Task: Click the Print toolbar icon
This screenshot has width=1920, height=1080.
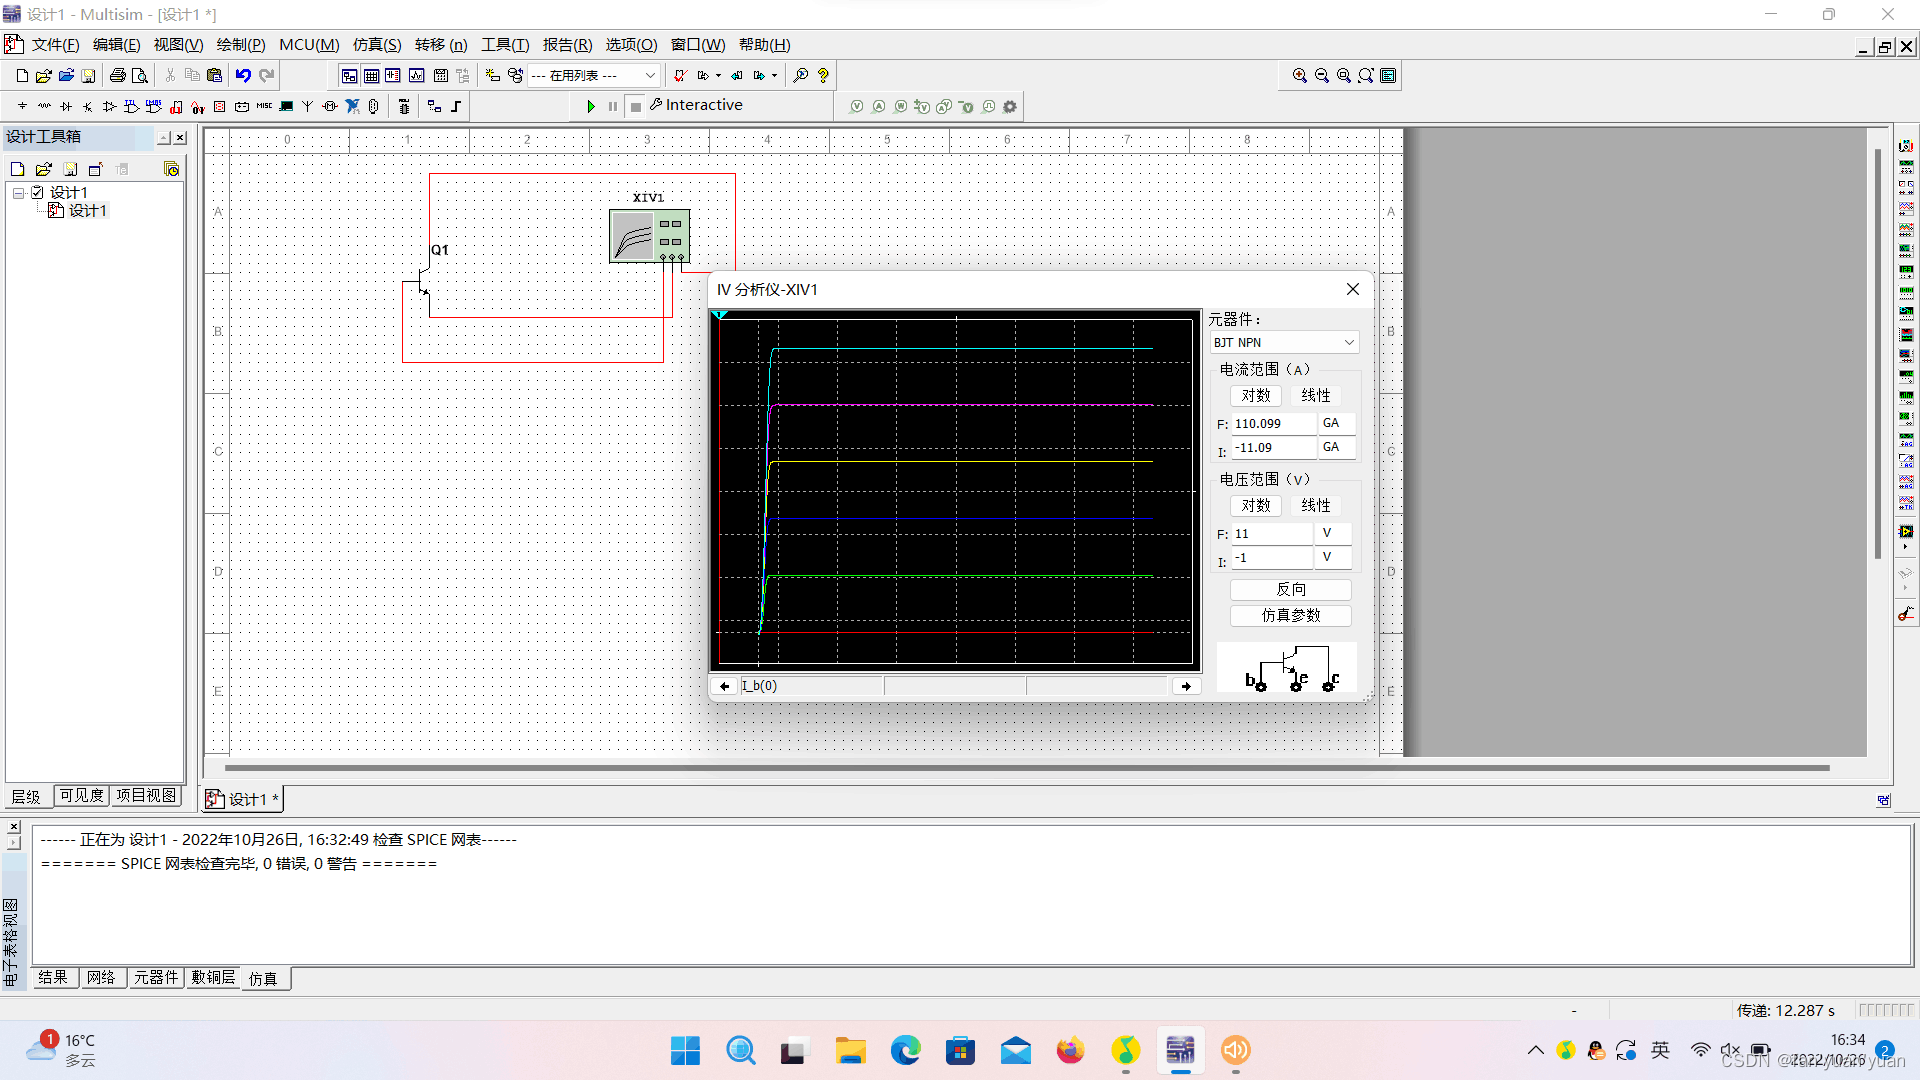Action: point(118,75)
